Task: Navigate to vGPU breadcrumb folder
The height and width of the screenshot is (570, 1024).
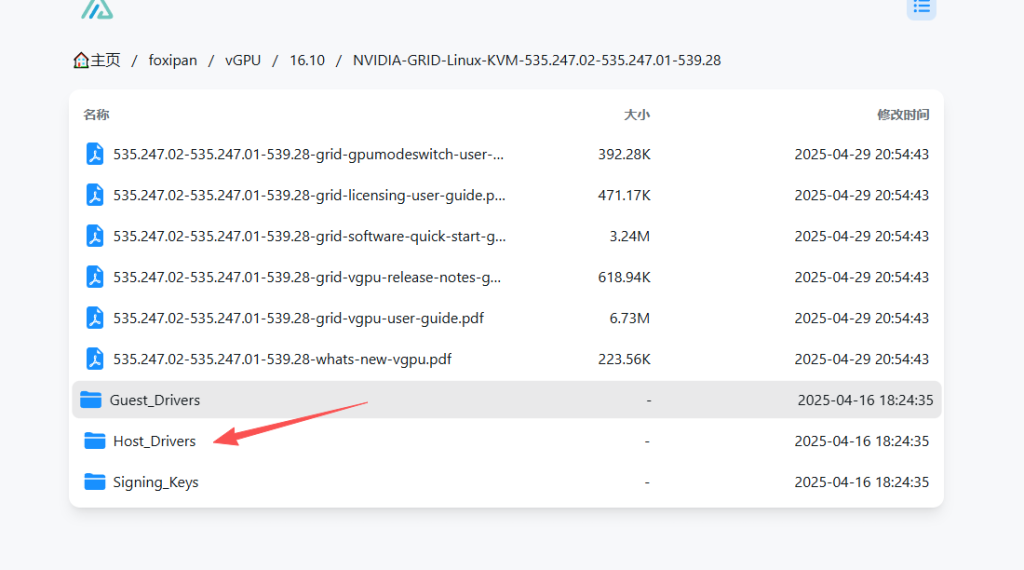Action: [x=243, y=60]
